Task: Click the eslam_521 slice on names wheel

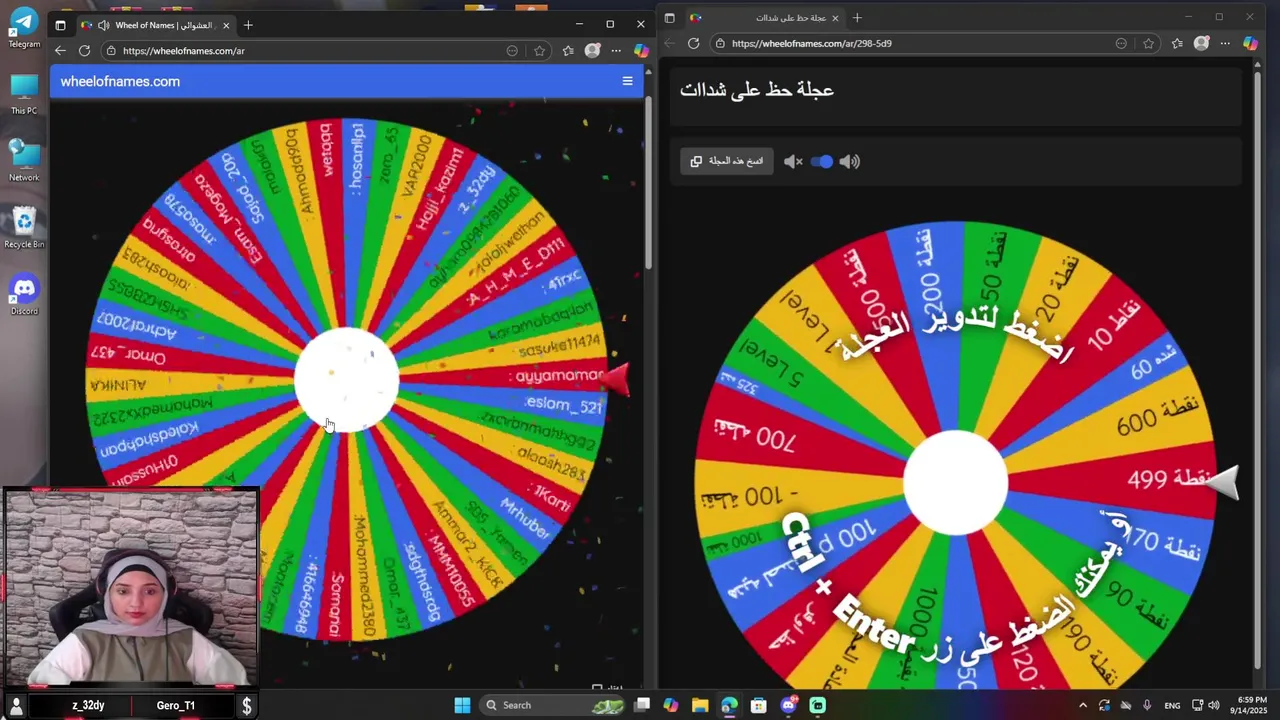Action: coord(563,405)
